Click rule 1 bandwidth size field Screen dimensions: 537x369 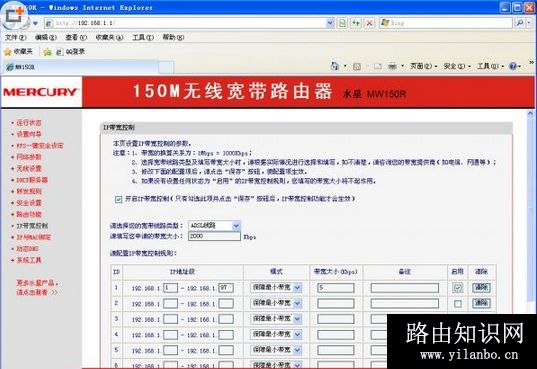[336, 287]
